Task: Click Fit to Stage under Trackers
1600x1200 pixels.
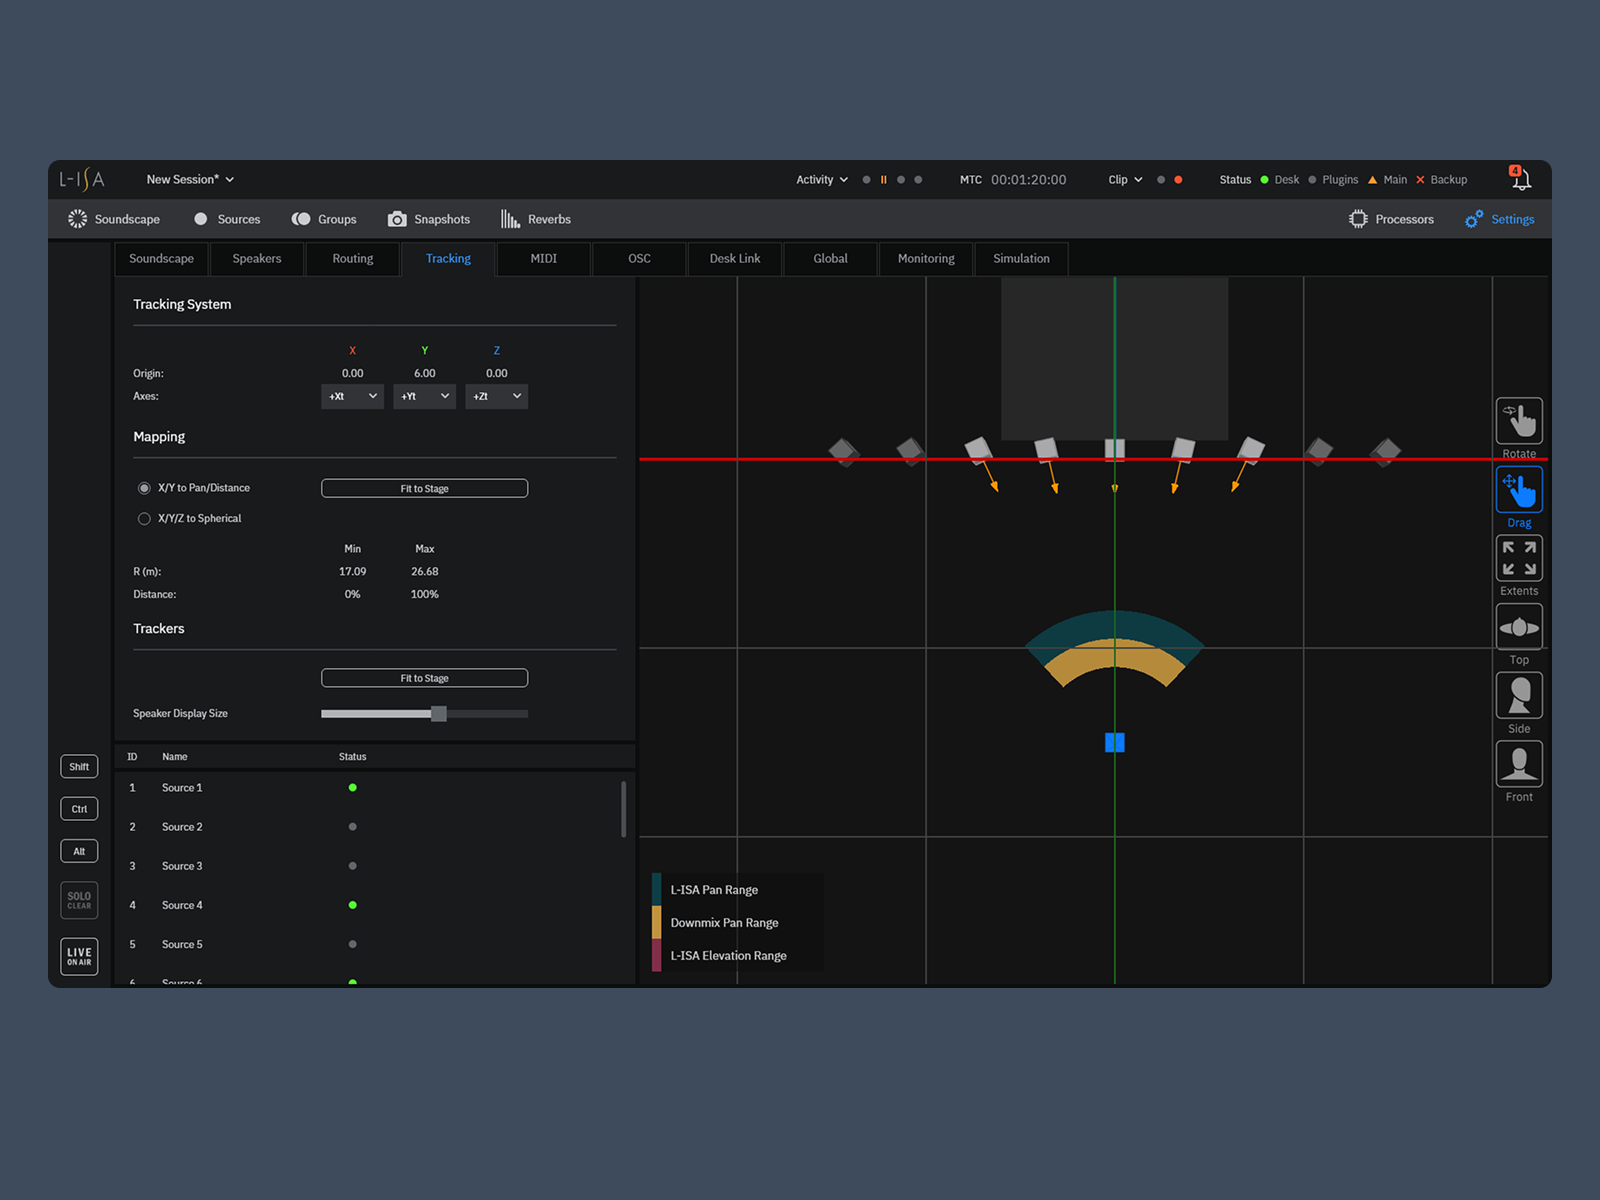Action: [x=425, y=678]
